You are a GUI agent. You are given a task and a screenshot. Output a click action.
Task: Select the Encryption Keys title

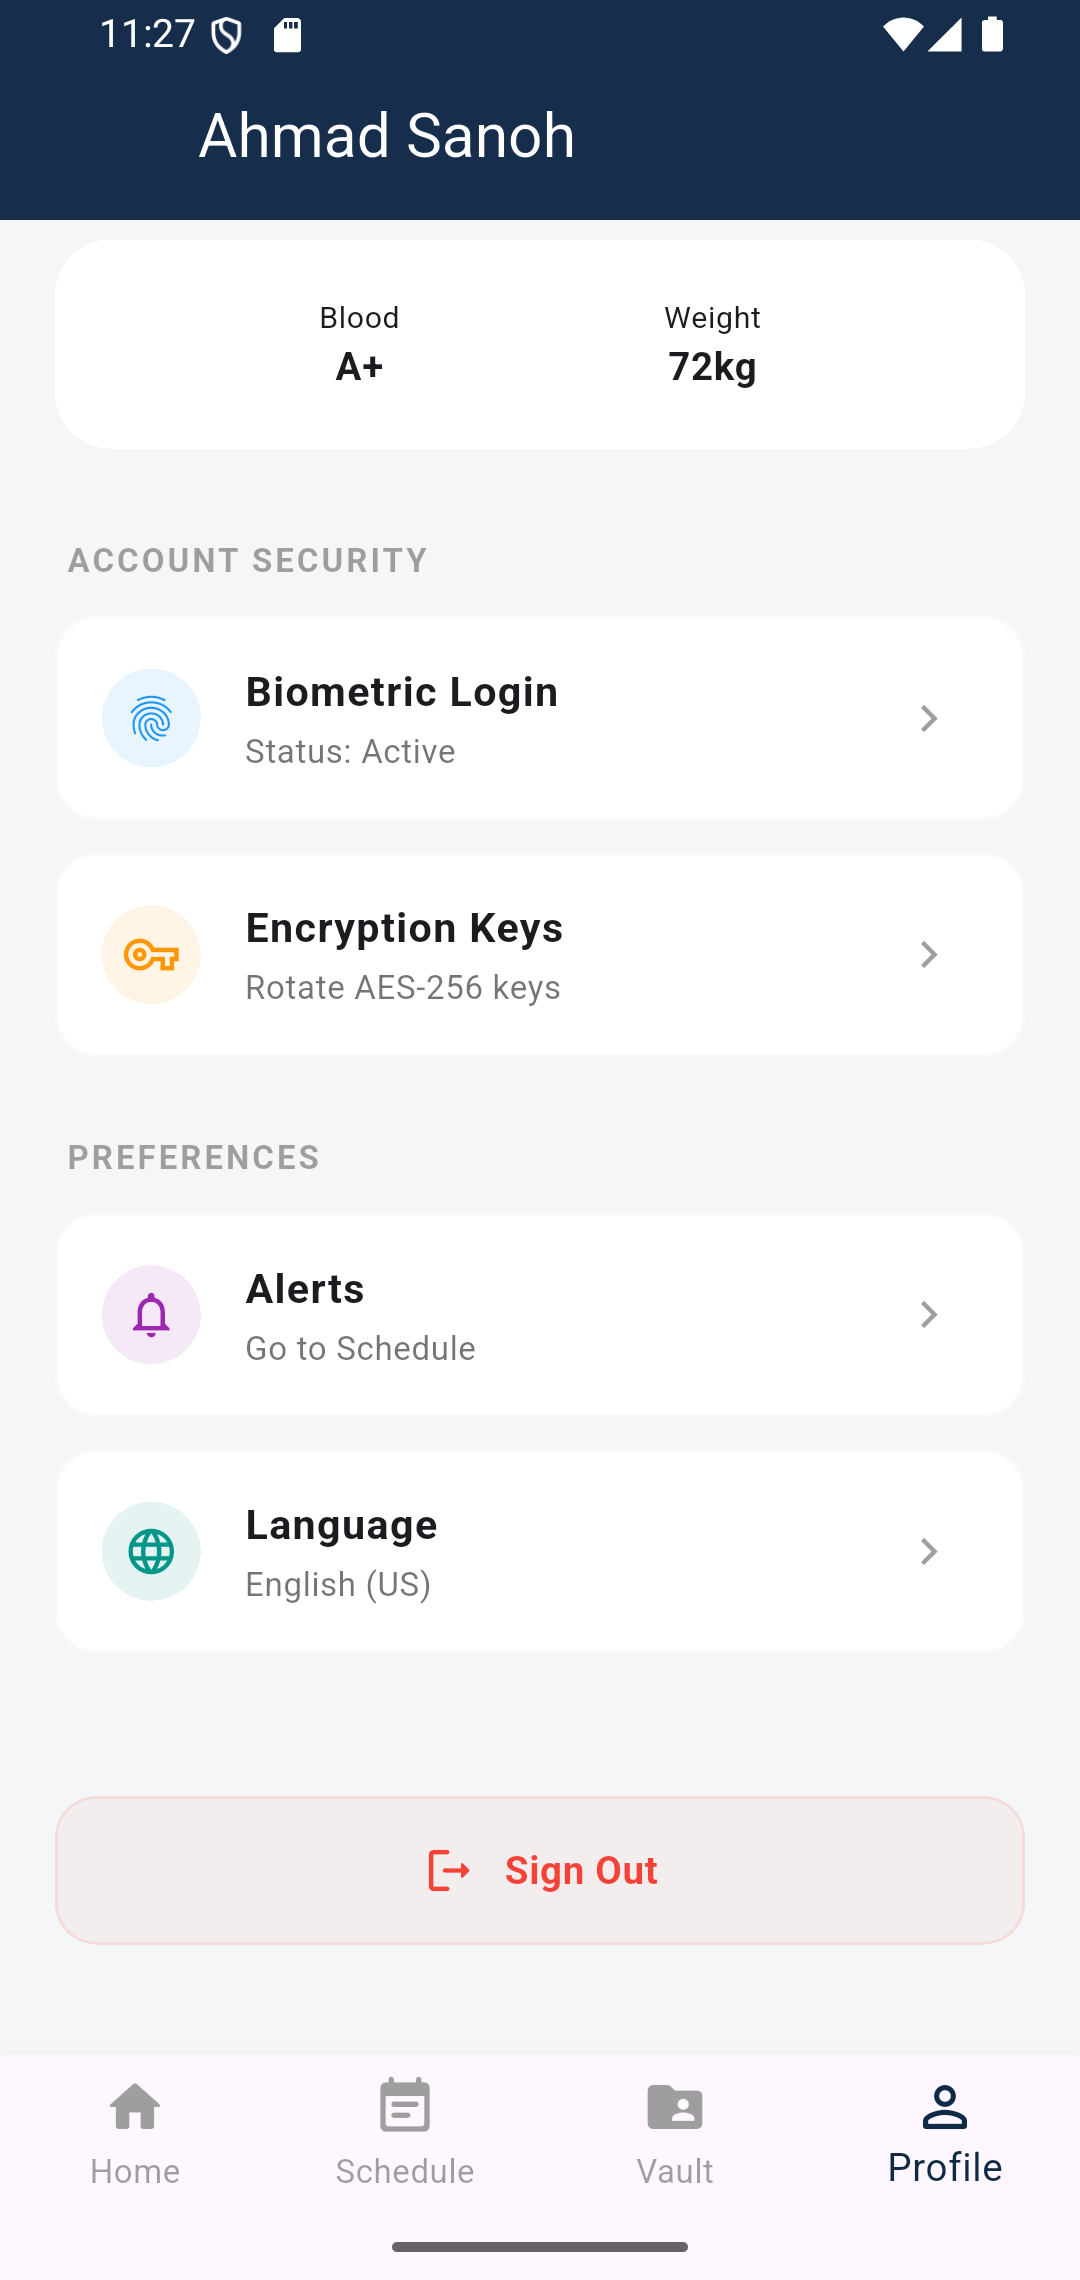[404, 928]
